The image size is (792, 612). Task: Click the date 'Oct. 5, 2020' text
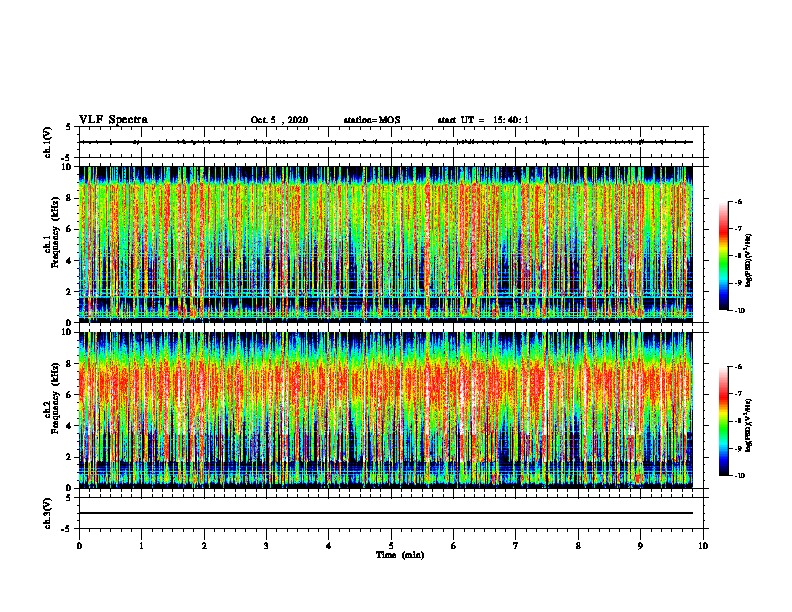pos(279,120)
